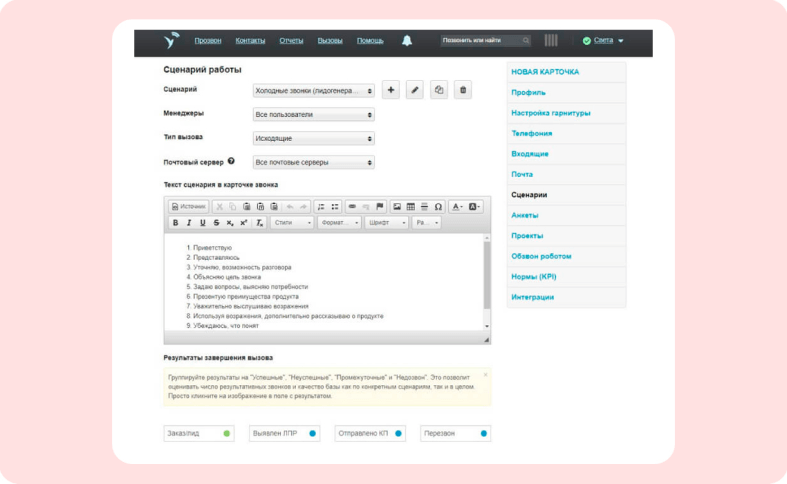Toggle the blue dot on Выявлен ЛПР
The width and height of the screenshot is (787, 484).
[x=312, y=433]
